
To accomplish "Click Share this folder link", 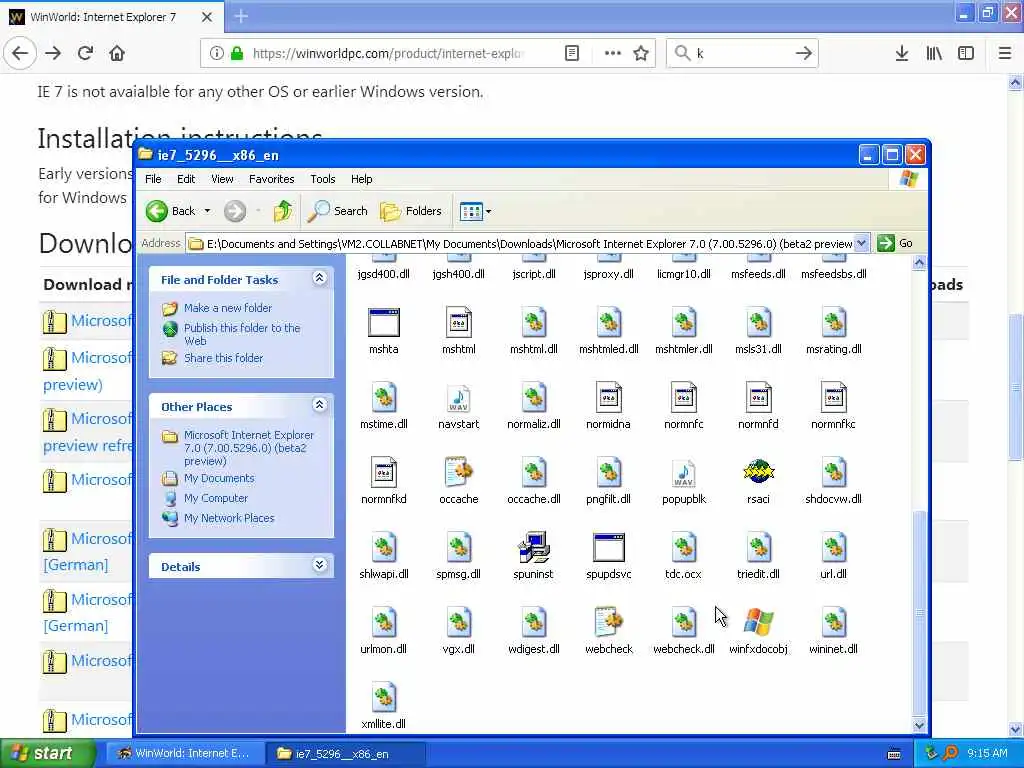I will pos(223,358).
